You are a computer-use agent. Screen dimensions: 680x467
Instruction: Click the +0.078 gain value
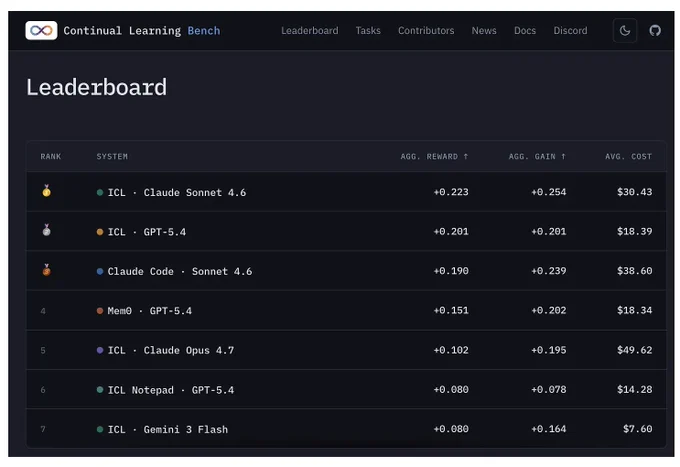549,390
